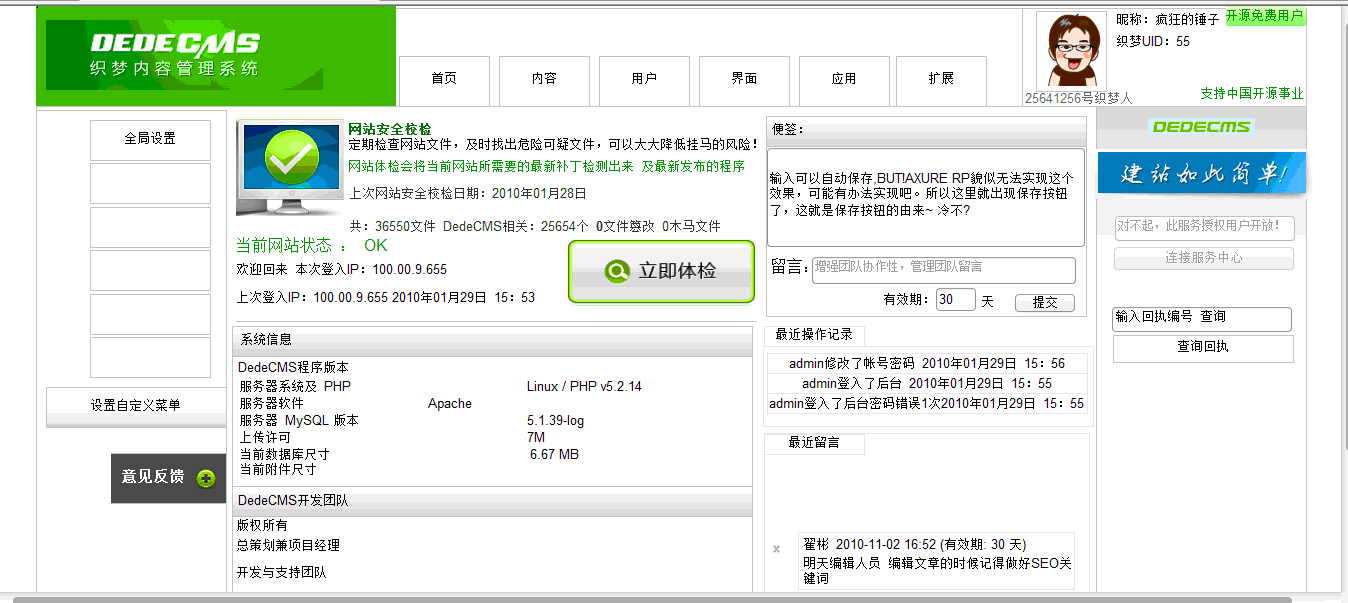Open 全局设置 in the sidebar
The height and width of the screenshot is (603, 1348).
click(x=150, y=140)
